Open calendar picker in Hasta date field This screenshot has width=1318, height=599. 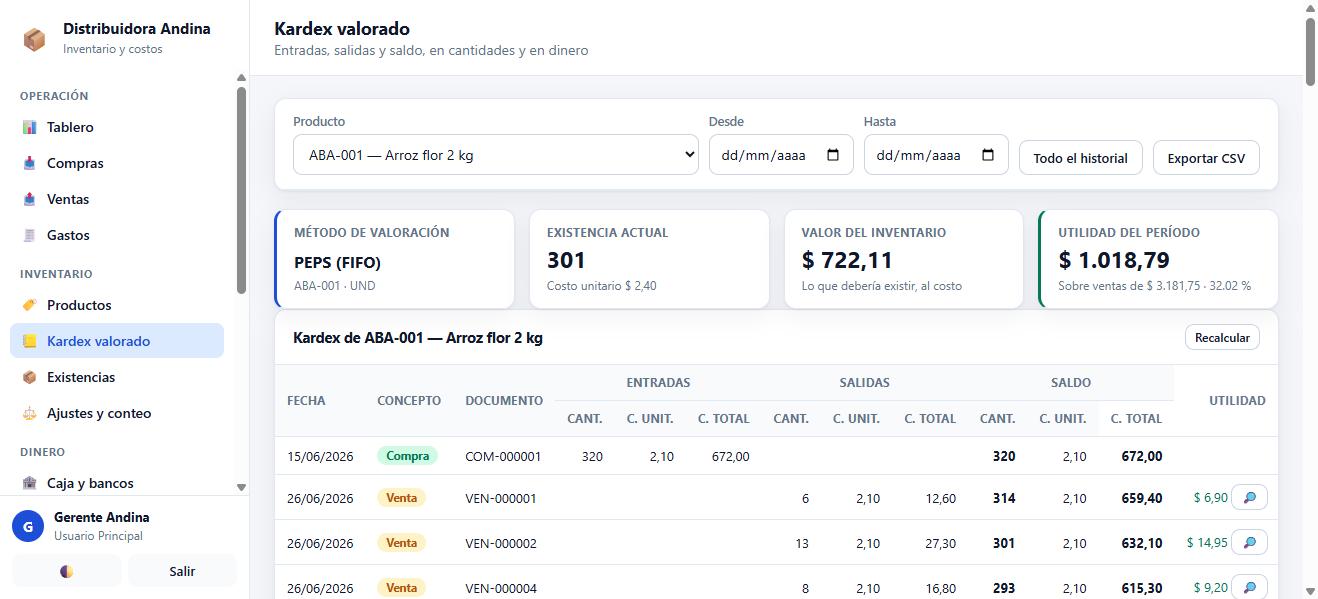[x=988, y=155]
